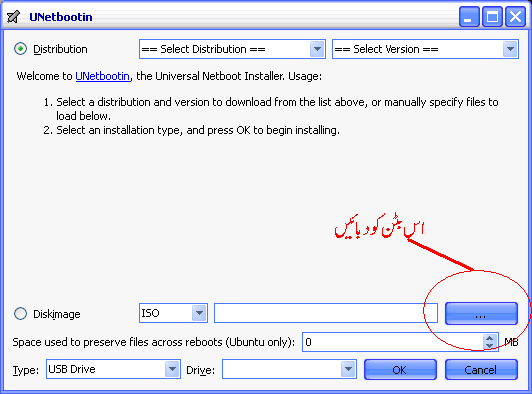Maximize the UNetbootin window
The height and width of the screenshot is (394, 532).
(492, 16)
